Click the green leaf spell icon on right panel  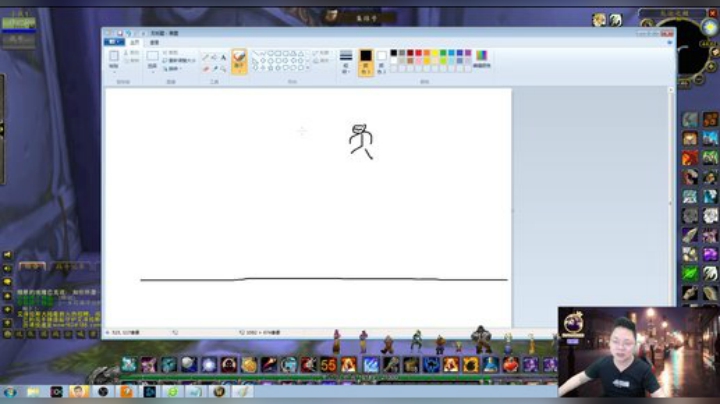pyautogui.click(x=690, y=274)
